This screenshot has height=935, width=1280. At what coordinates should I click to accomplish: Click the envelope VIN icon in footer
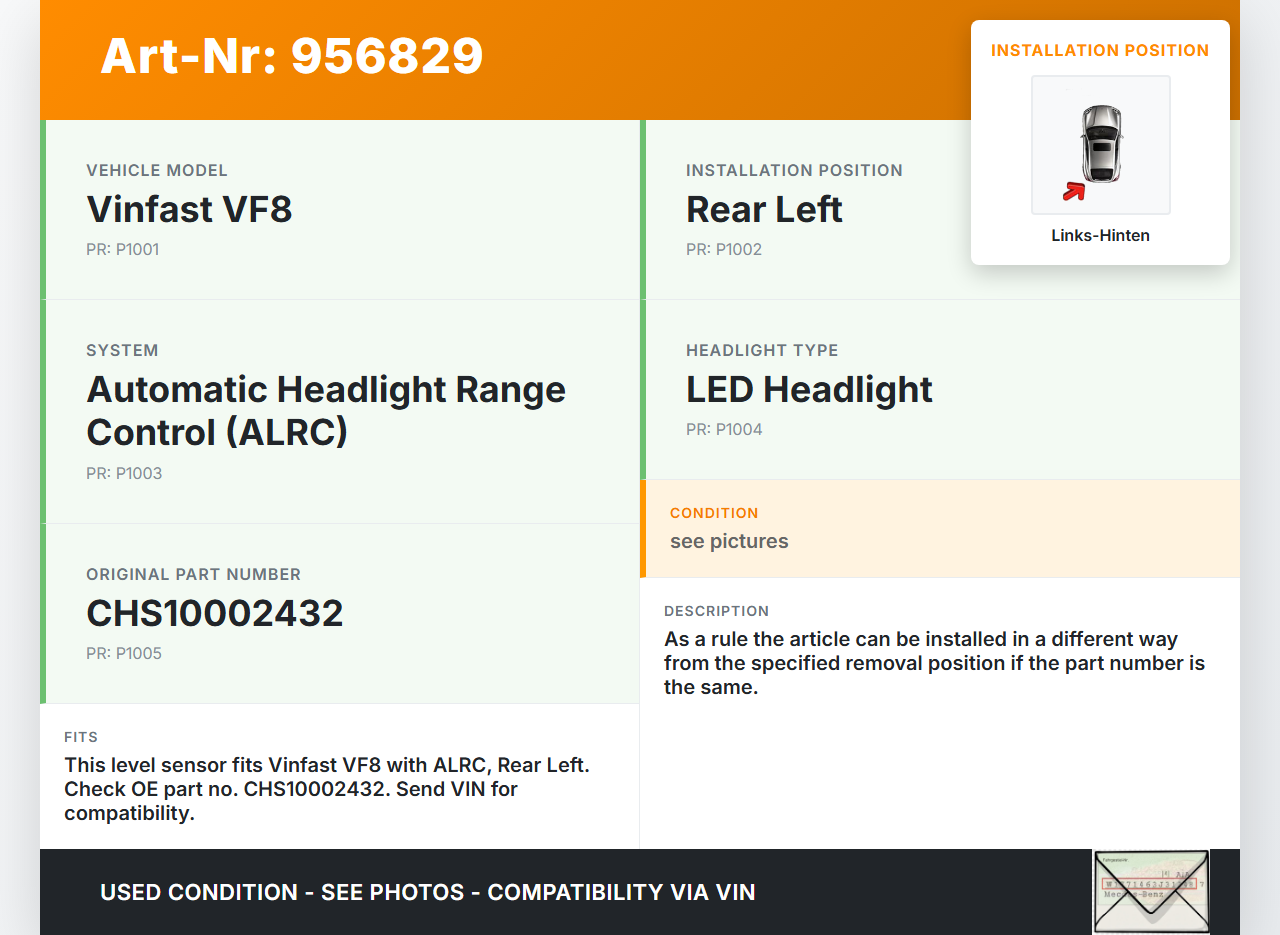click(x=1151, y=891)
